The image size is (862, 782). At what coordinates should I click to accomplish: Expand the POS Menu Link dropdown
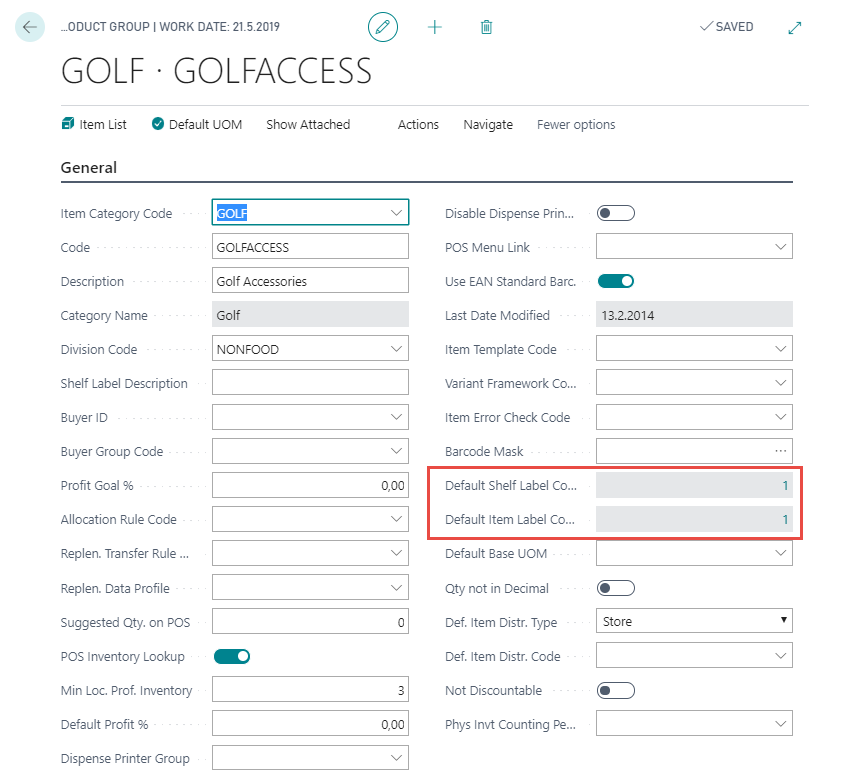tap(781, 247)
